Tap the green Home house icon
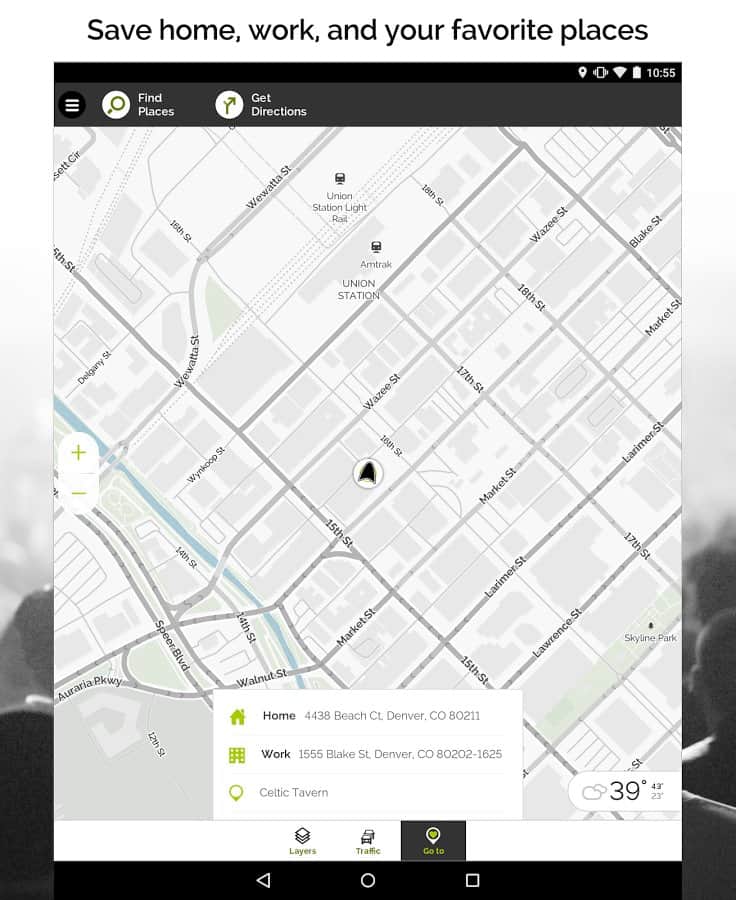This screenshot has height=900, width=736. coord(237,716)
